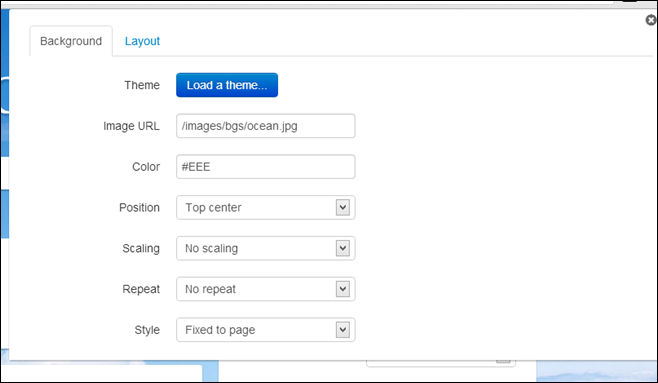This screenshot has height=383, width=658.
Task: Focus the Image URL text field
Action: [x=266, y=126]
